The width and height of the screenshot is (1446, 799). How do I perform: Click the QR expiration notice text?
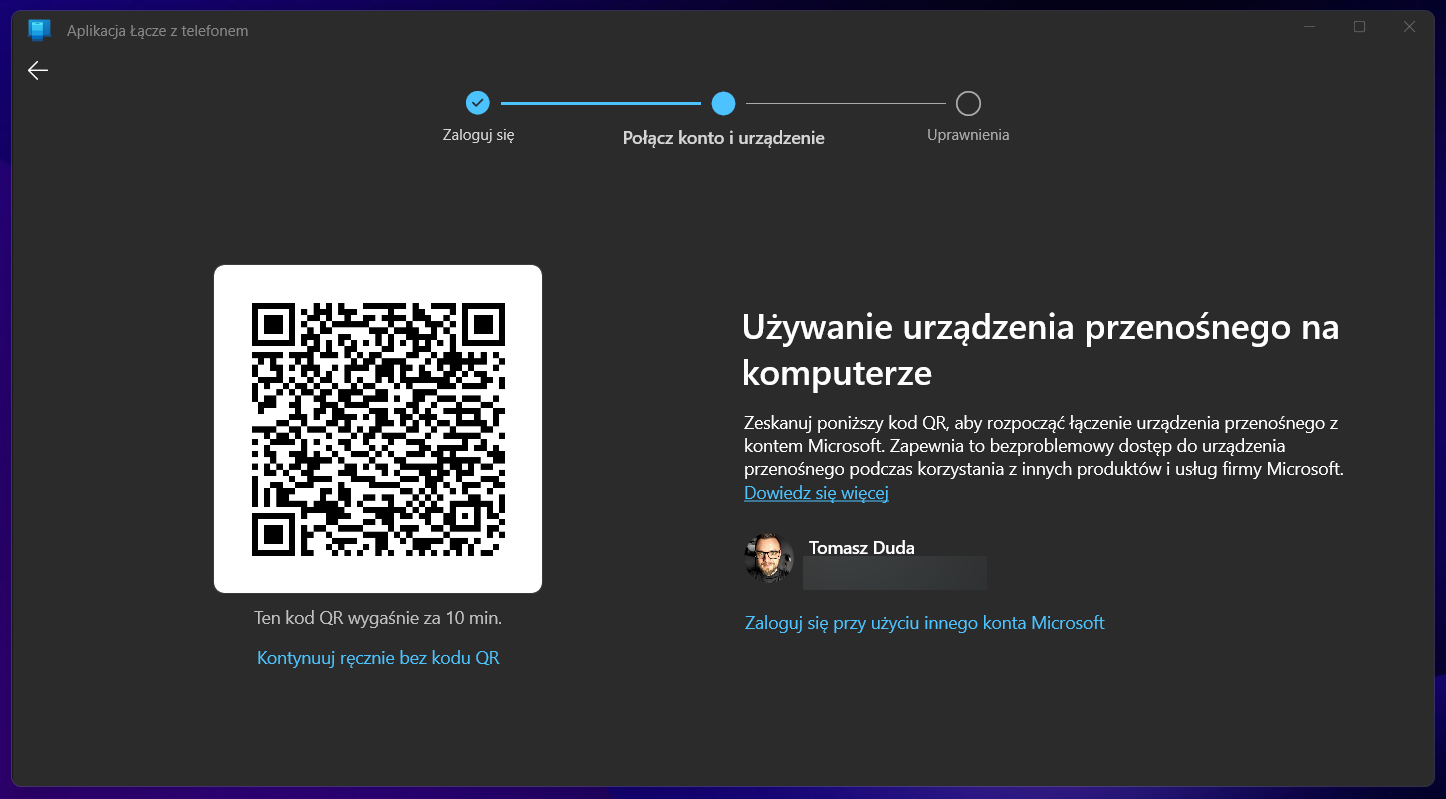point(377,617)
